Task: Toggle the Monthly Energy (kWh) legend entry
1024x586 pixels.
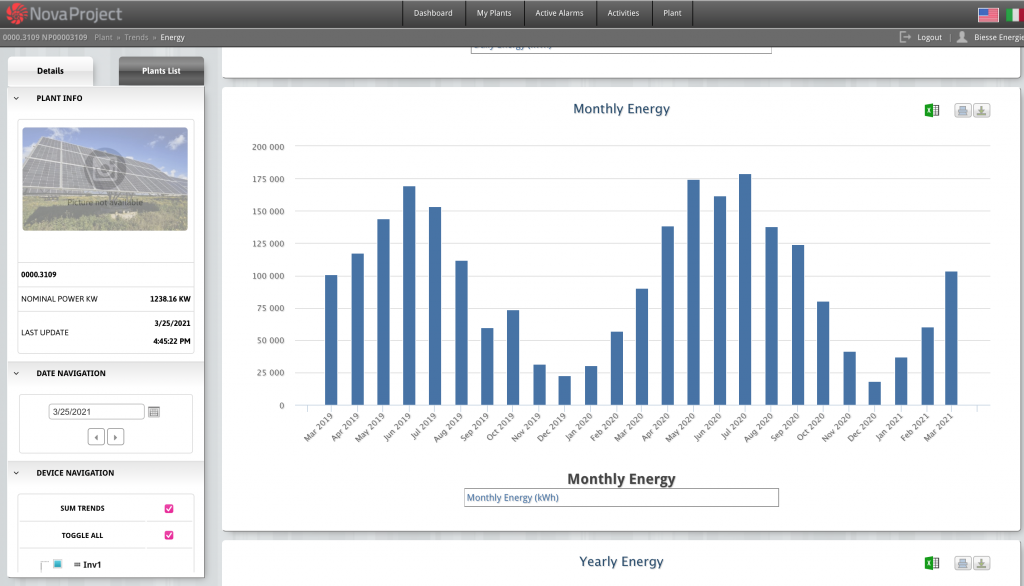Action: (513, 497)
